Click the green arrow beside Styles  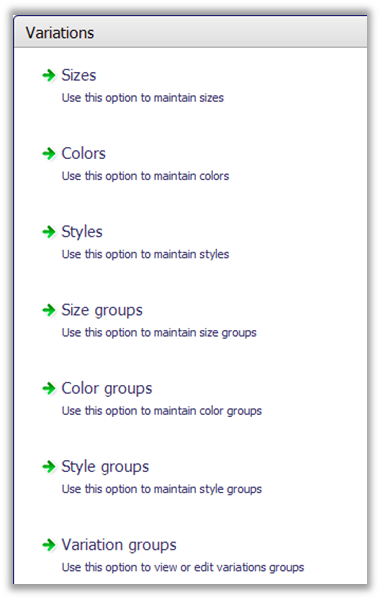pos(49,232)
